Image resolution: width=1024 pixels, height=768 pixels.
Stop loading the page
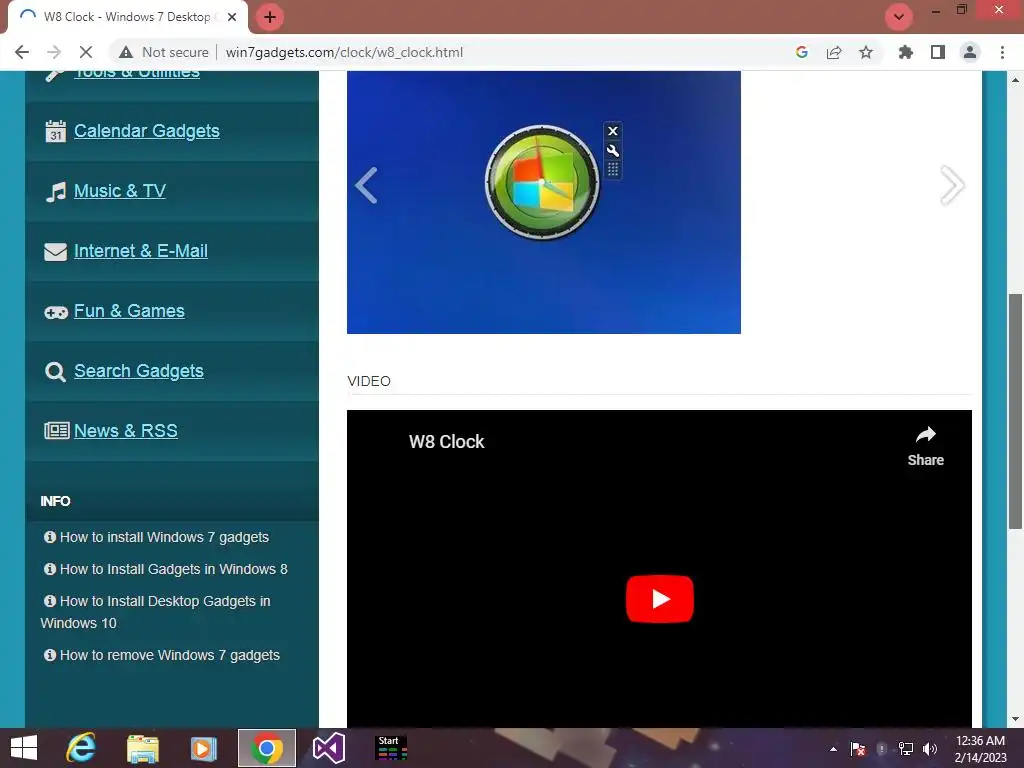coord(86,52)
